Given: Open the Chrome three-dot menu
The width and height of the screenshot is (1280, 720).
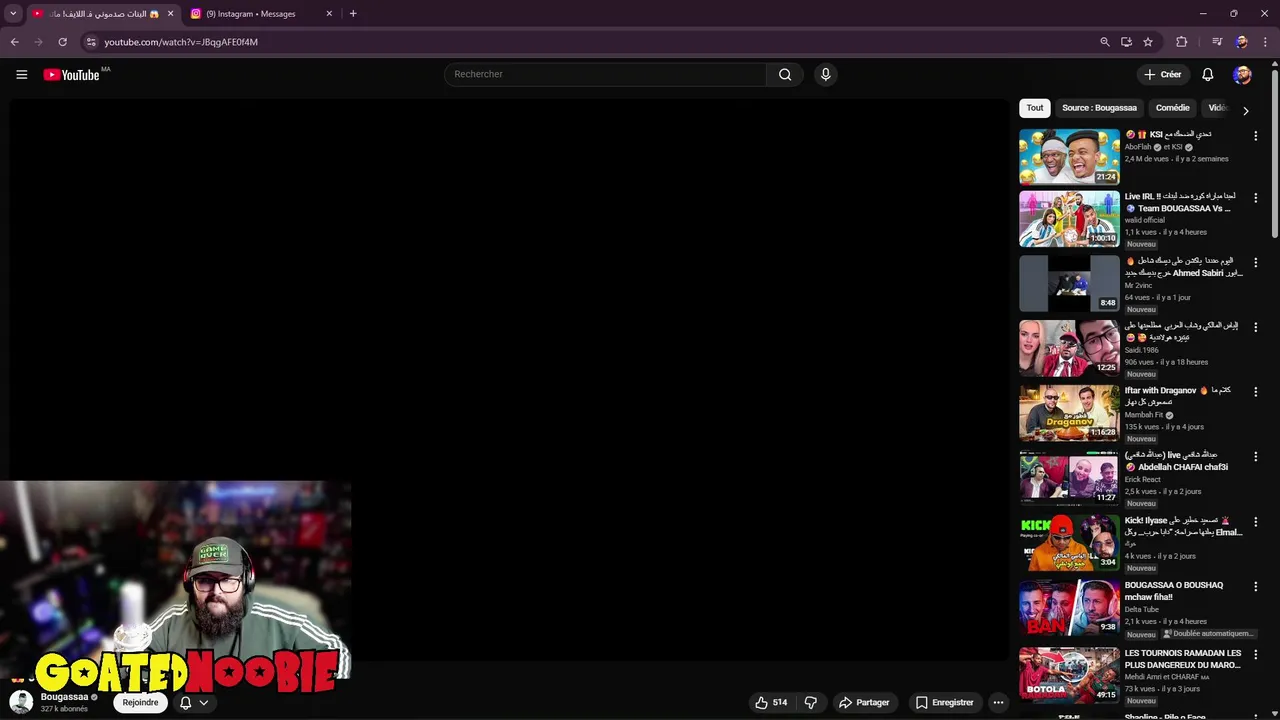Looking at the screenshot, I should coord(1265,42).
